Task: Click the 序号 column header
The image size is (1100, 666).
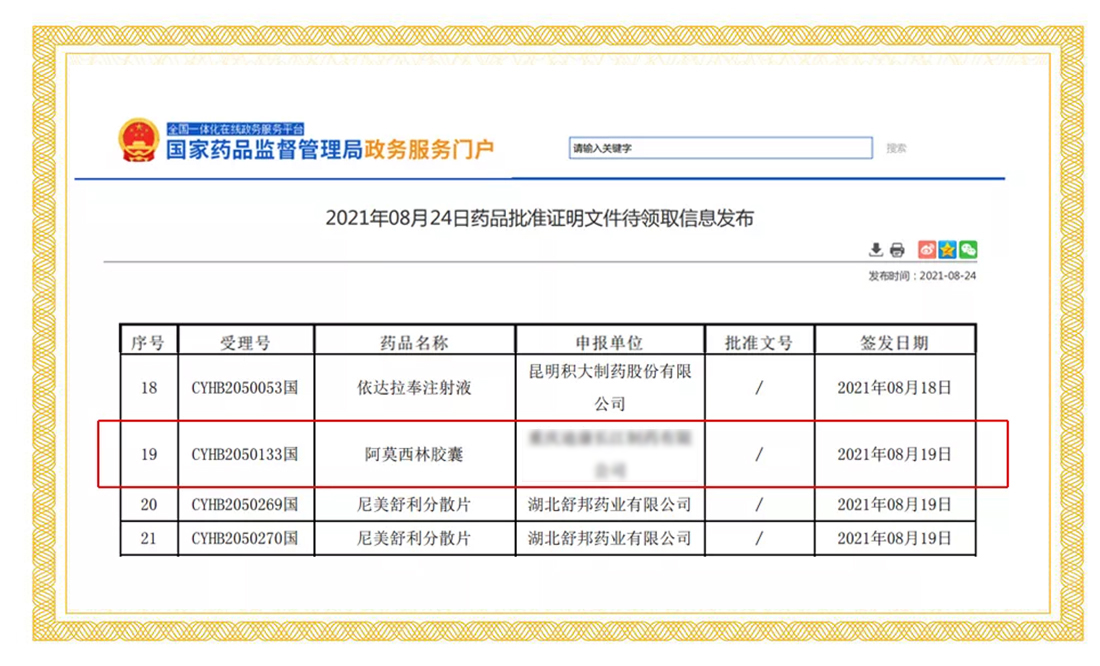Action: click(148, 342)
